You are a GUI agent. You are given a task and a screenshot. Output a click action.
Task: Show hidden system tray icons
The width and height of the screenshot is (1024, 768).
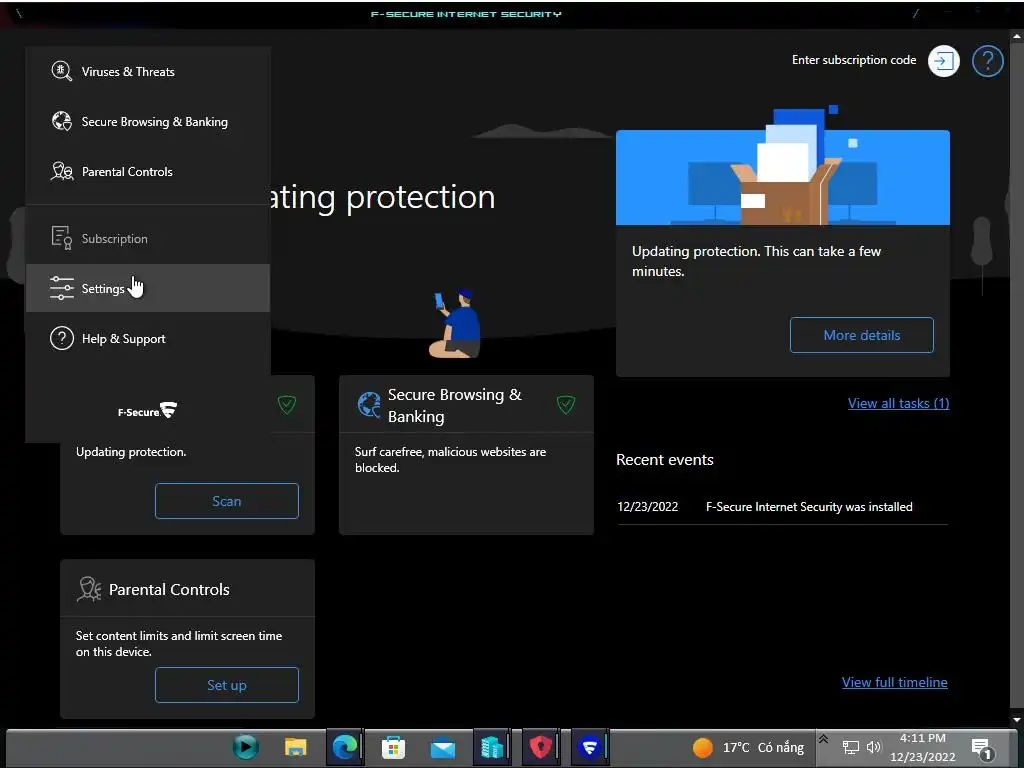coord(824,739)
